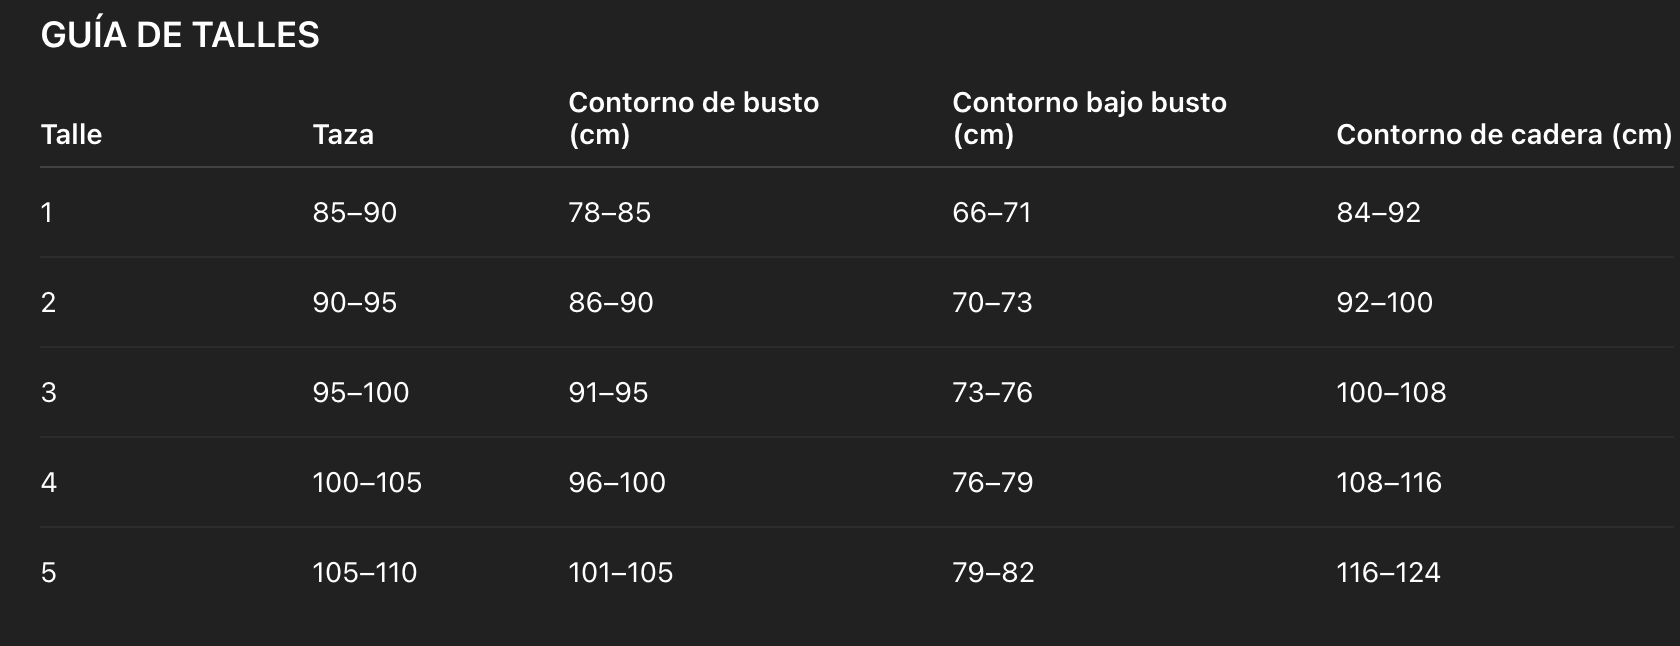The height and width of the screenshot is (646, 1680).
Task: Click the Taza column header
Action: 343,134
